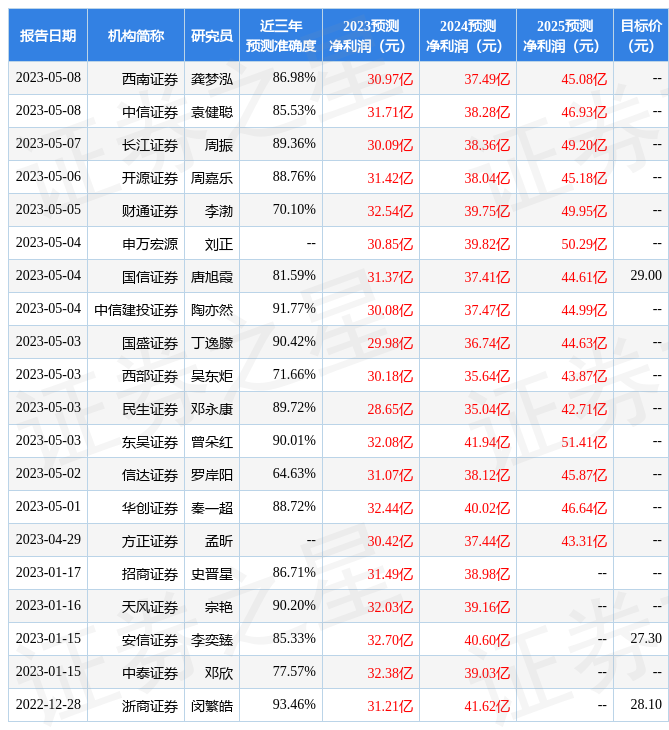
Task: Click researcher name 周嘉乐
Action: click(212, 178)
